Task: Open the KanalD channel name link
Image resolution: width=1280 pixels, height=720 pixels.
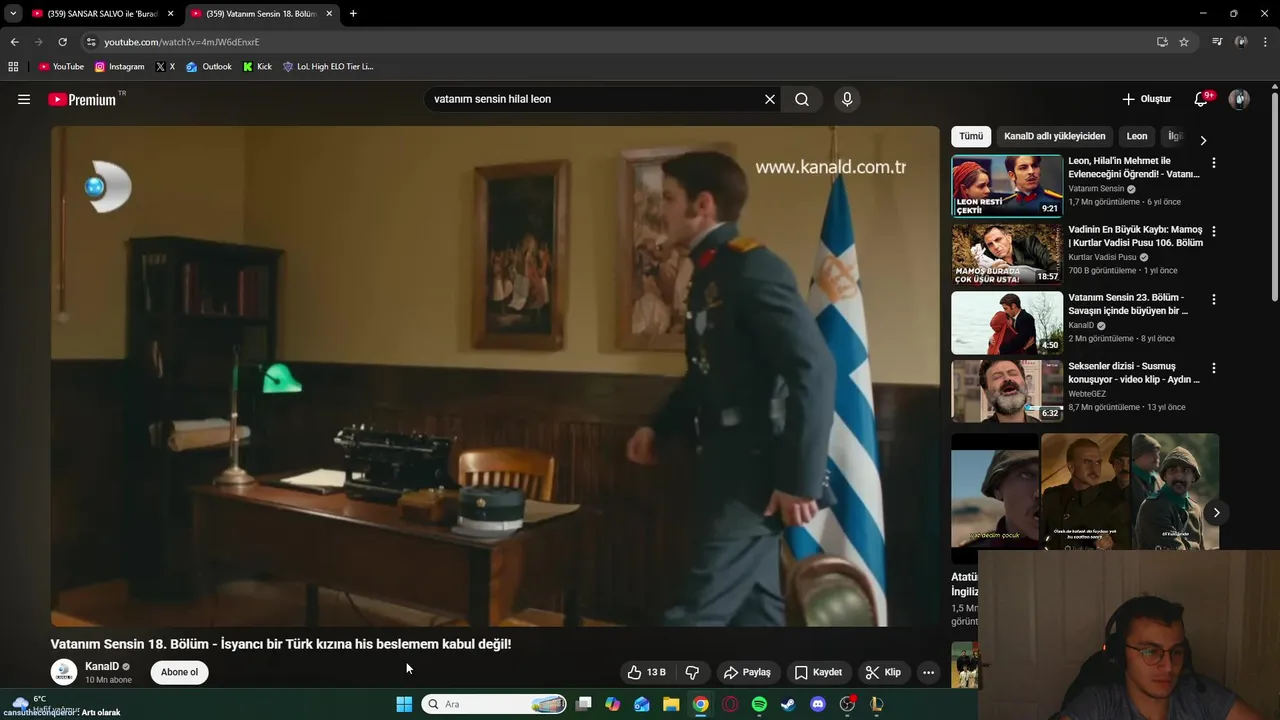Action: click(x=102, y=666)
